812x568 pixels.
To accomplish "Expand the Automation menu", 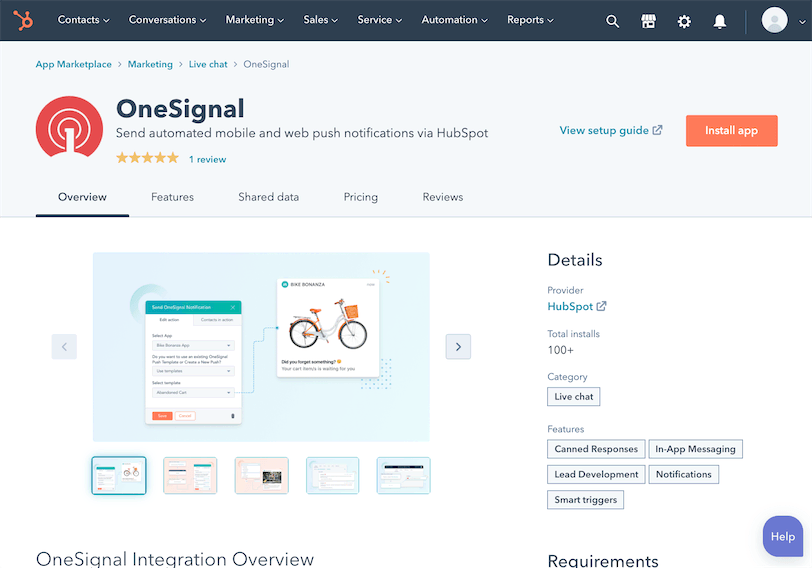I will click(454, 20).
